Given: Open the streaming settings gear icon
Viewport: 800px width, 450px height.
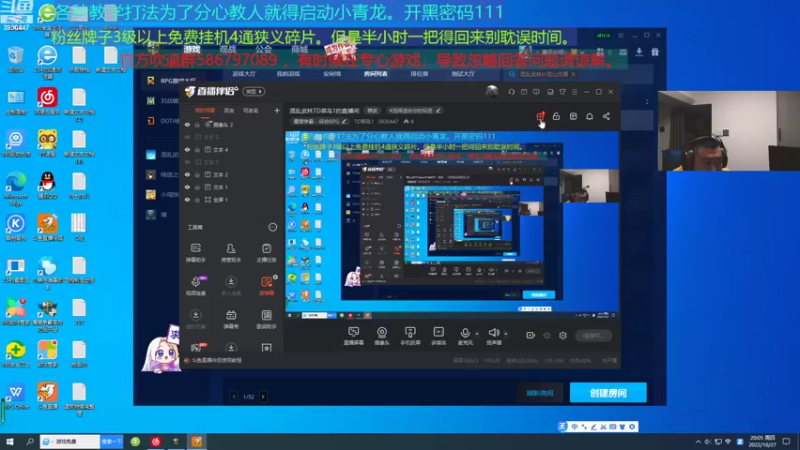Looking at the screenshot, I should (x=563, y=335).
